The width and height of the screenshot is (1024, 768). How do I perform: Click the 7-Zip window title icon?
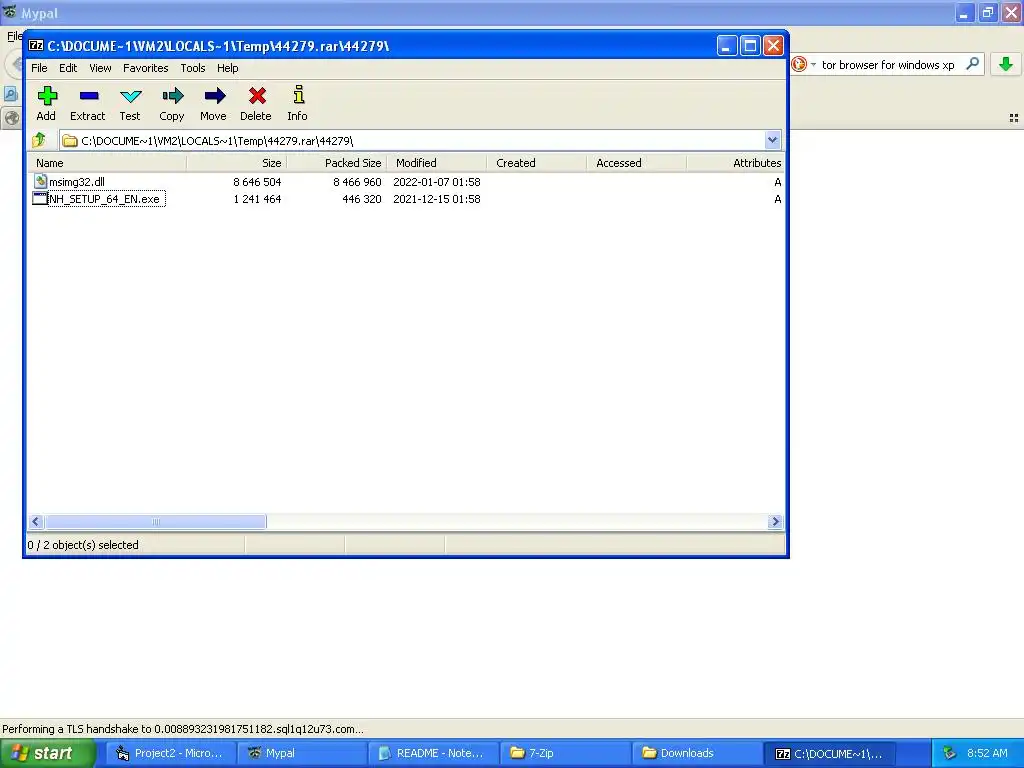point(36,46)
